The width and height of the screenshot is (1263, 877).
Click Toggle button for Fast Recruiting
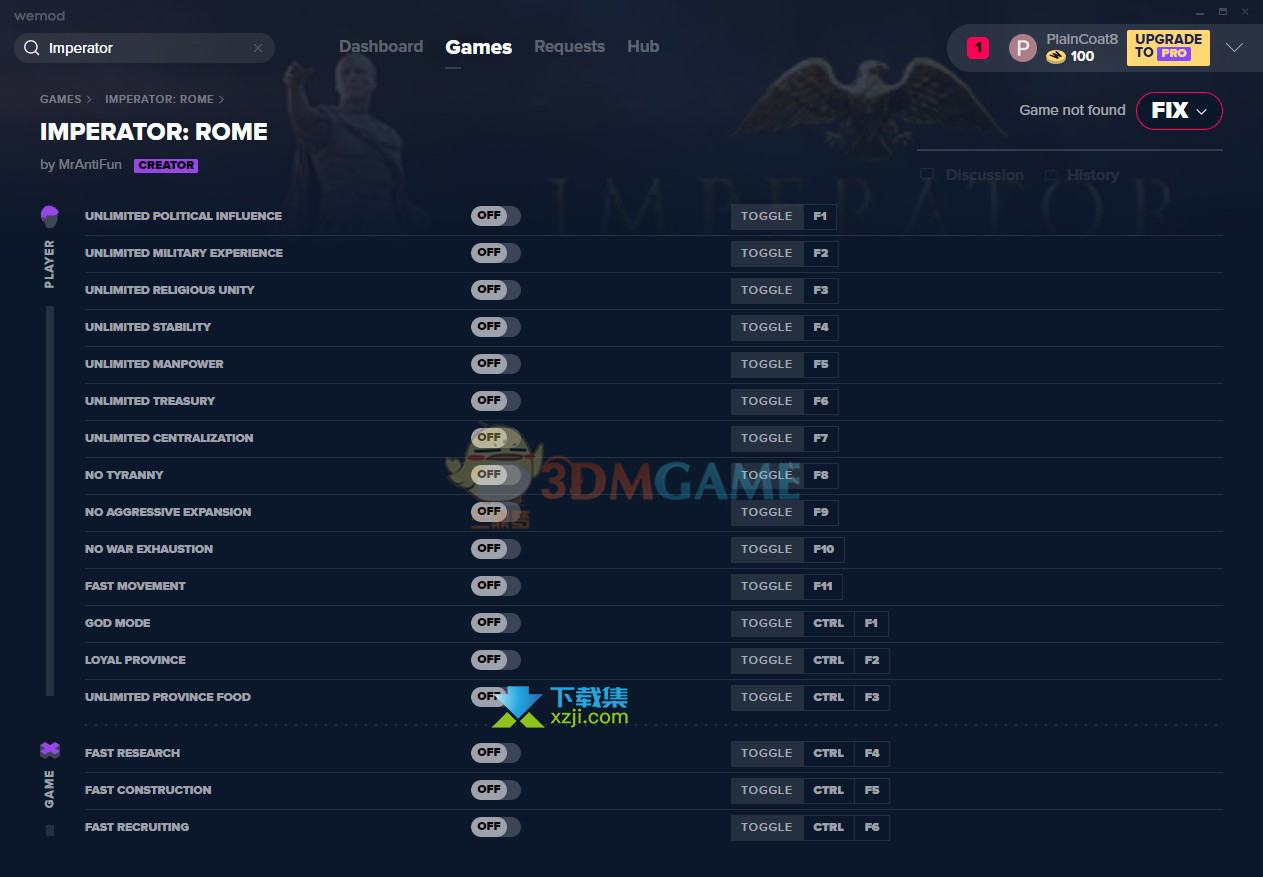pos(767,827)
